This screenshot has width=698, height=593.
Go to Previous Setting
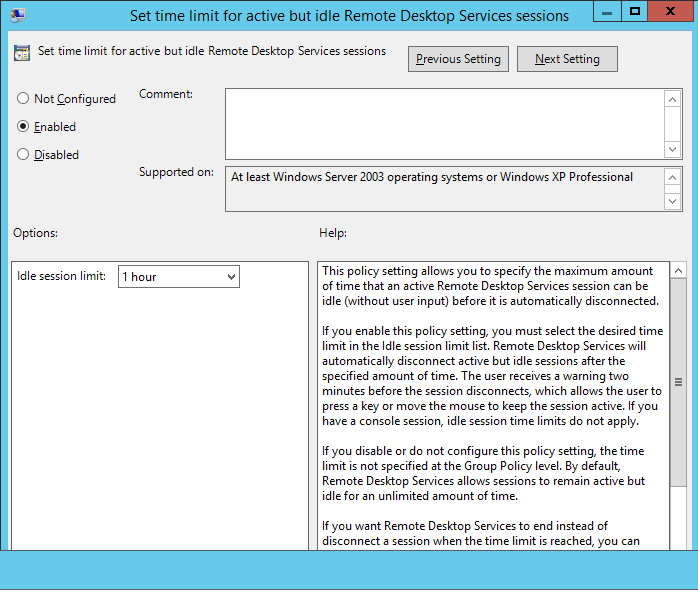(458, 59)
